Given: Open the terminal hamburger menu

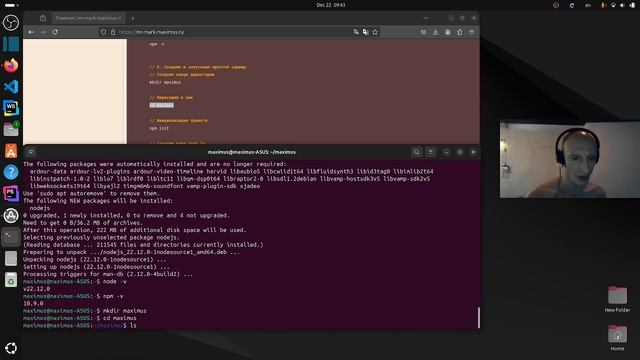Looking at the screenshot, I should [x=430, y=152].
